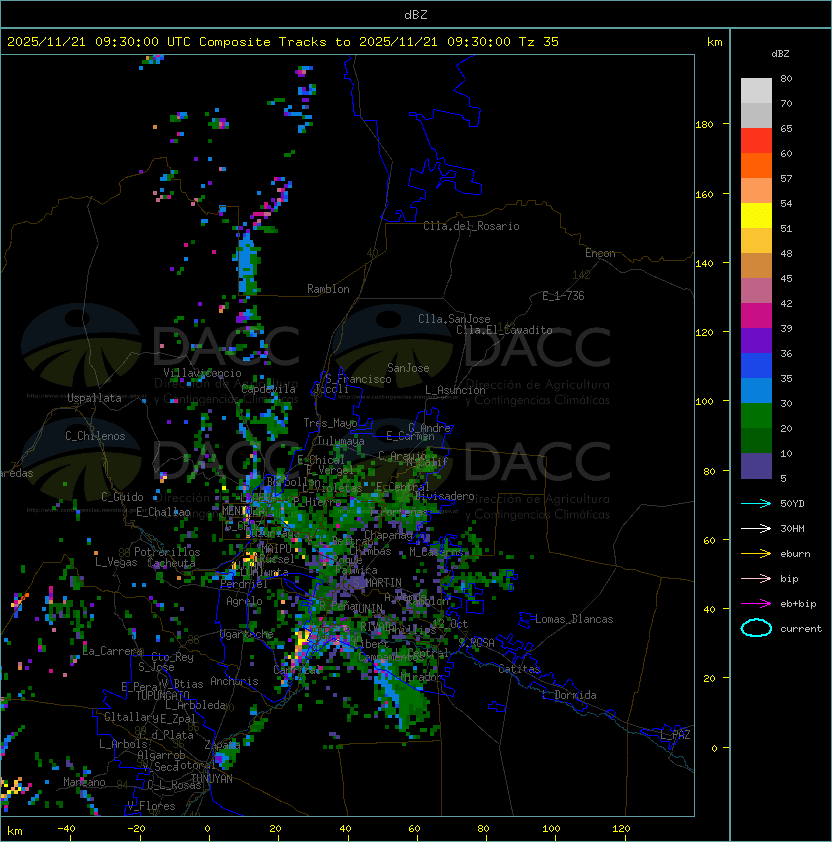The height and width of the screenshot is (842, 832).
Task: Click the 'Uspallata' place label
Action: click(x=94, y=398)
